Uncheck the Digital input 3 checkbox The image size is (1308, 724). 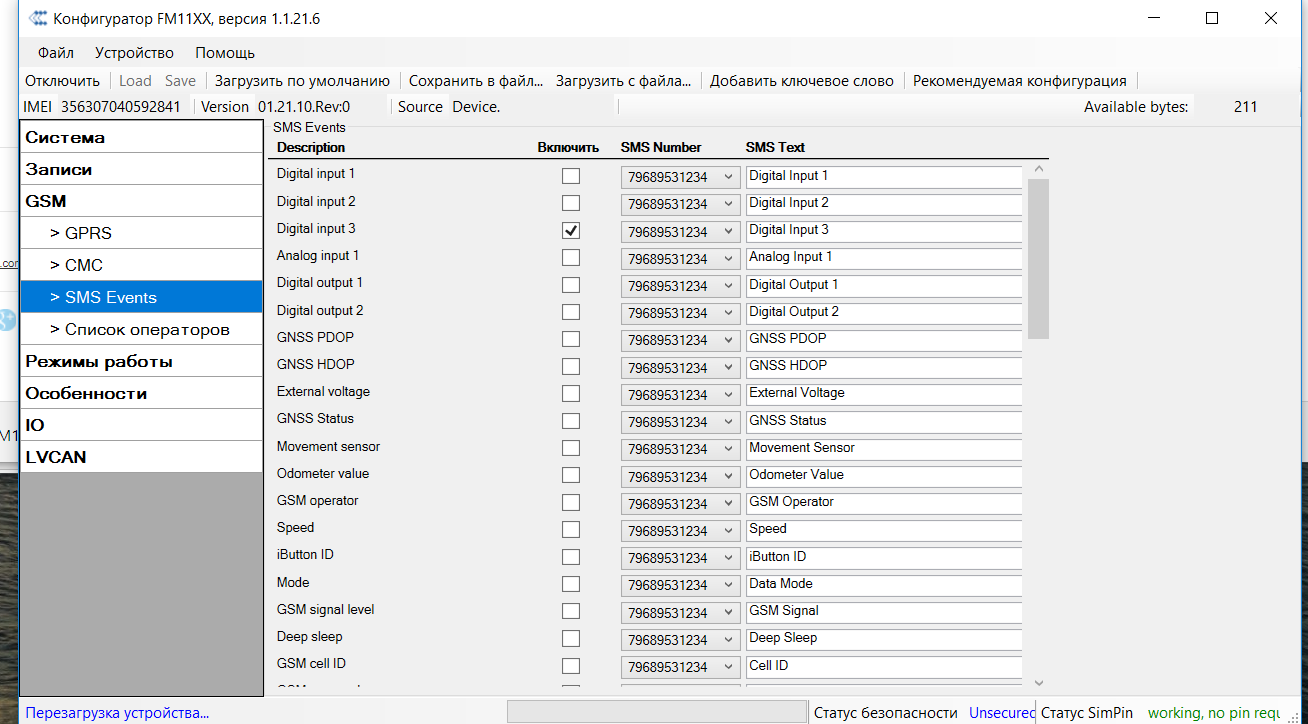pos(571,230)
